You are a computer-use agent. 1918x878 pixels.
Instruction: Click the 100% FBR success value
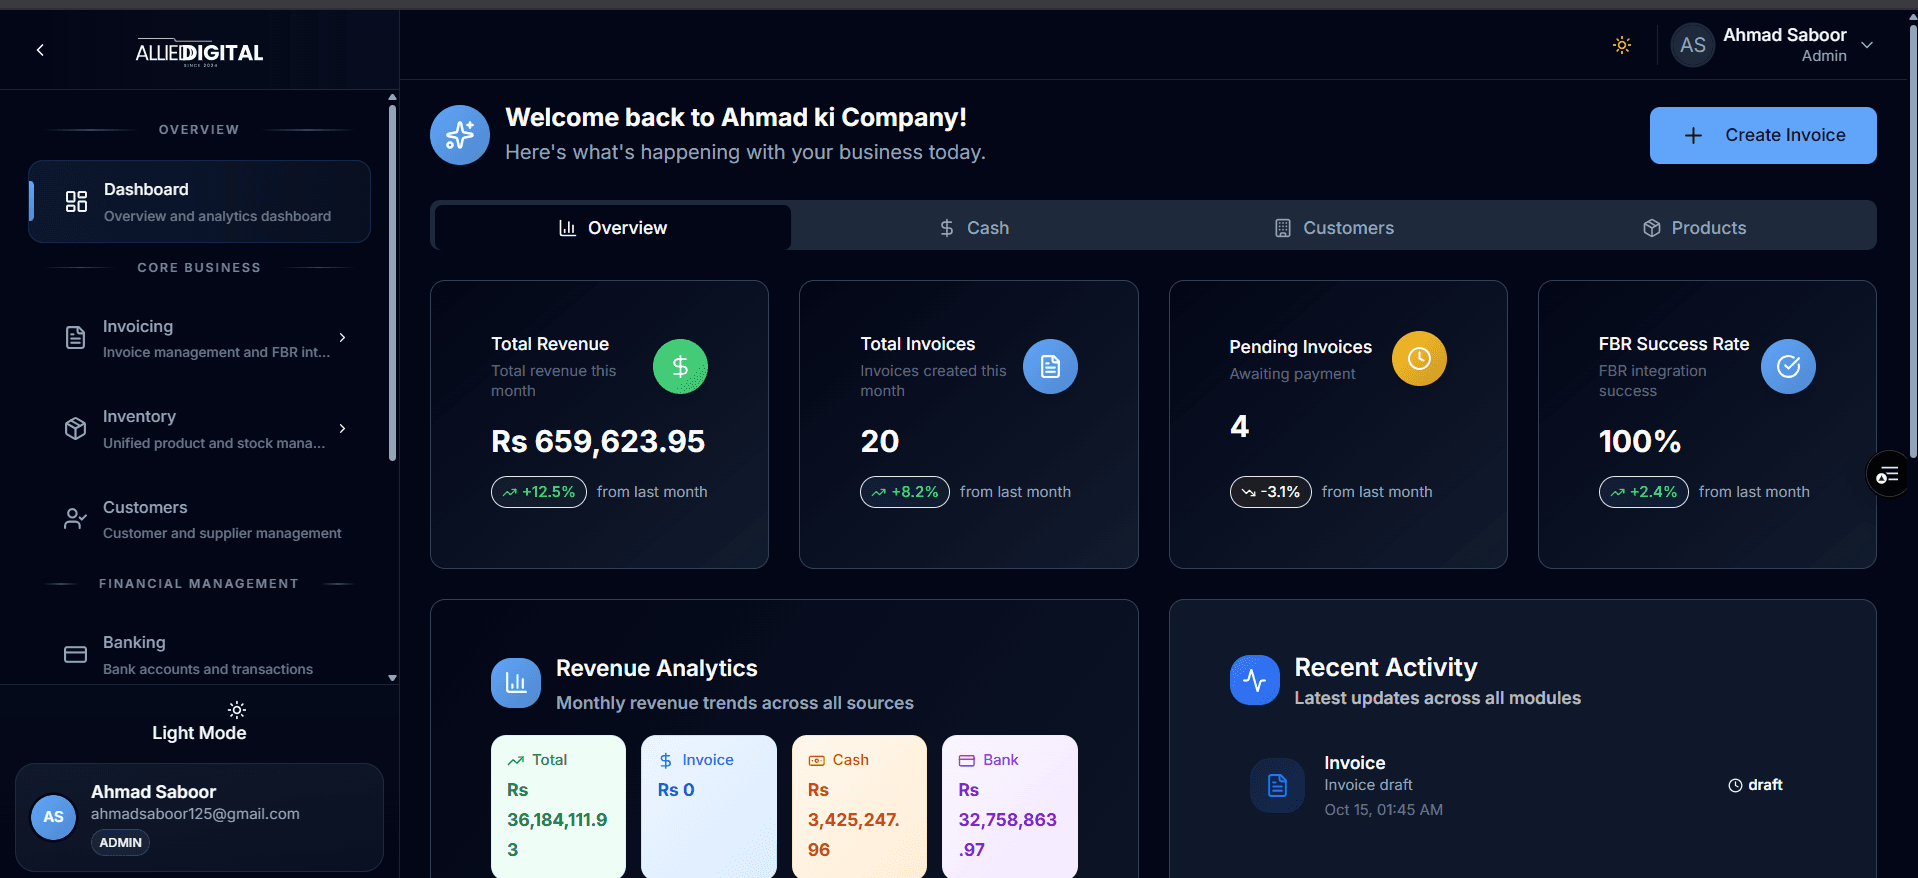coord(1640,441)
